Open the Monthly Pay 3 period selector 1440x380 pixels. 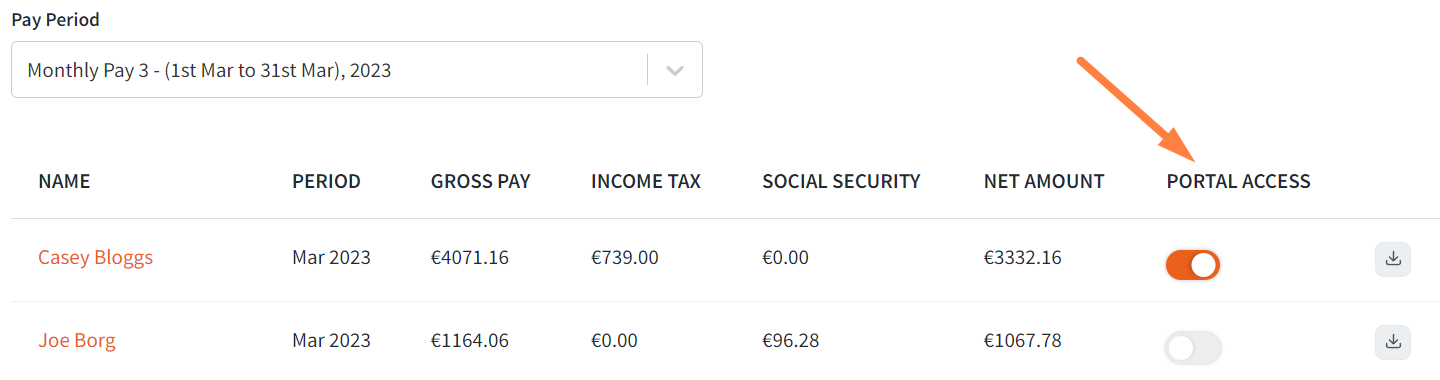[357, 70]
